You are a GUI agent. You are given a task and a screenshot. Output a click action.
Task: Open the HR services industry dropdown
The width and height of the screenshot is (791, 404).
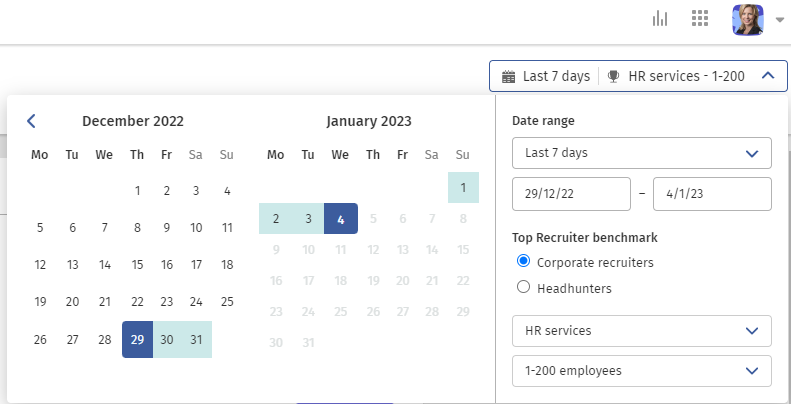pyautogui.click(x=641, y=330)
